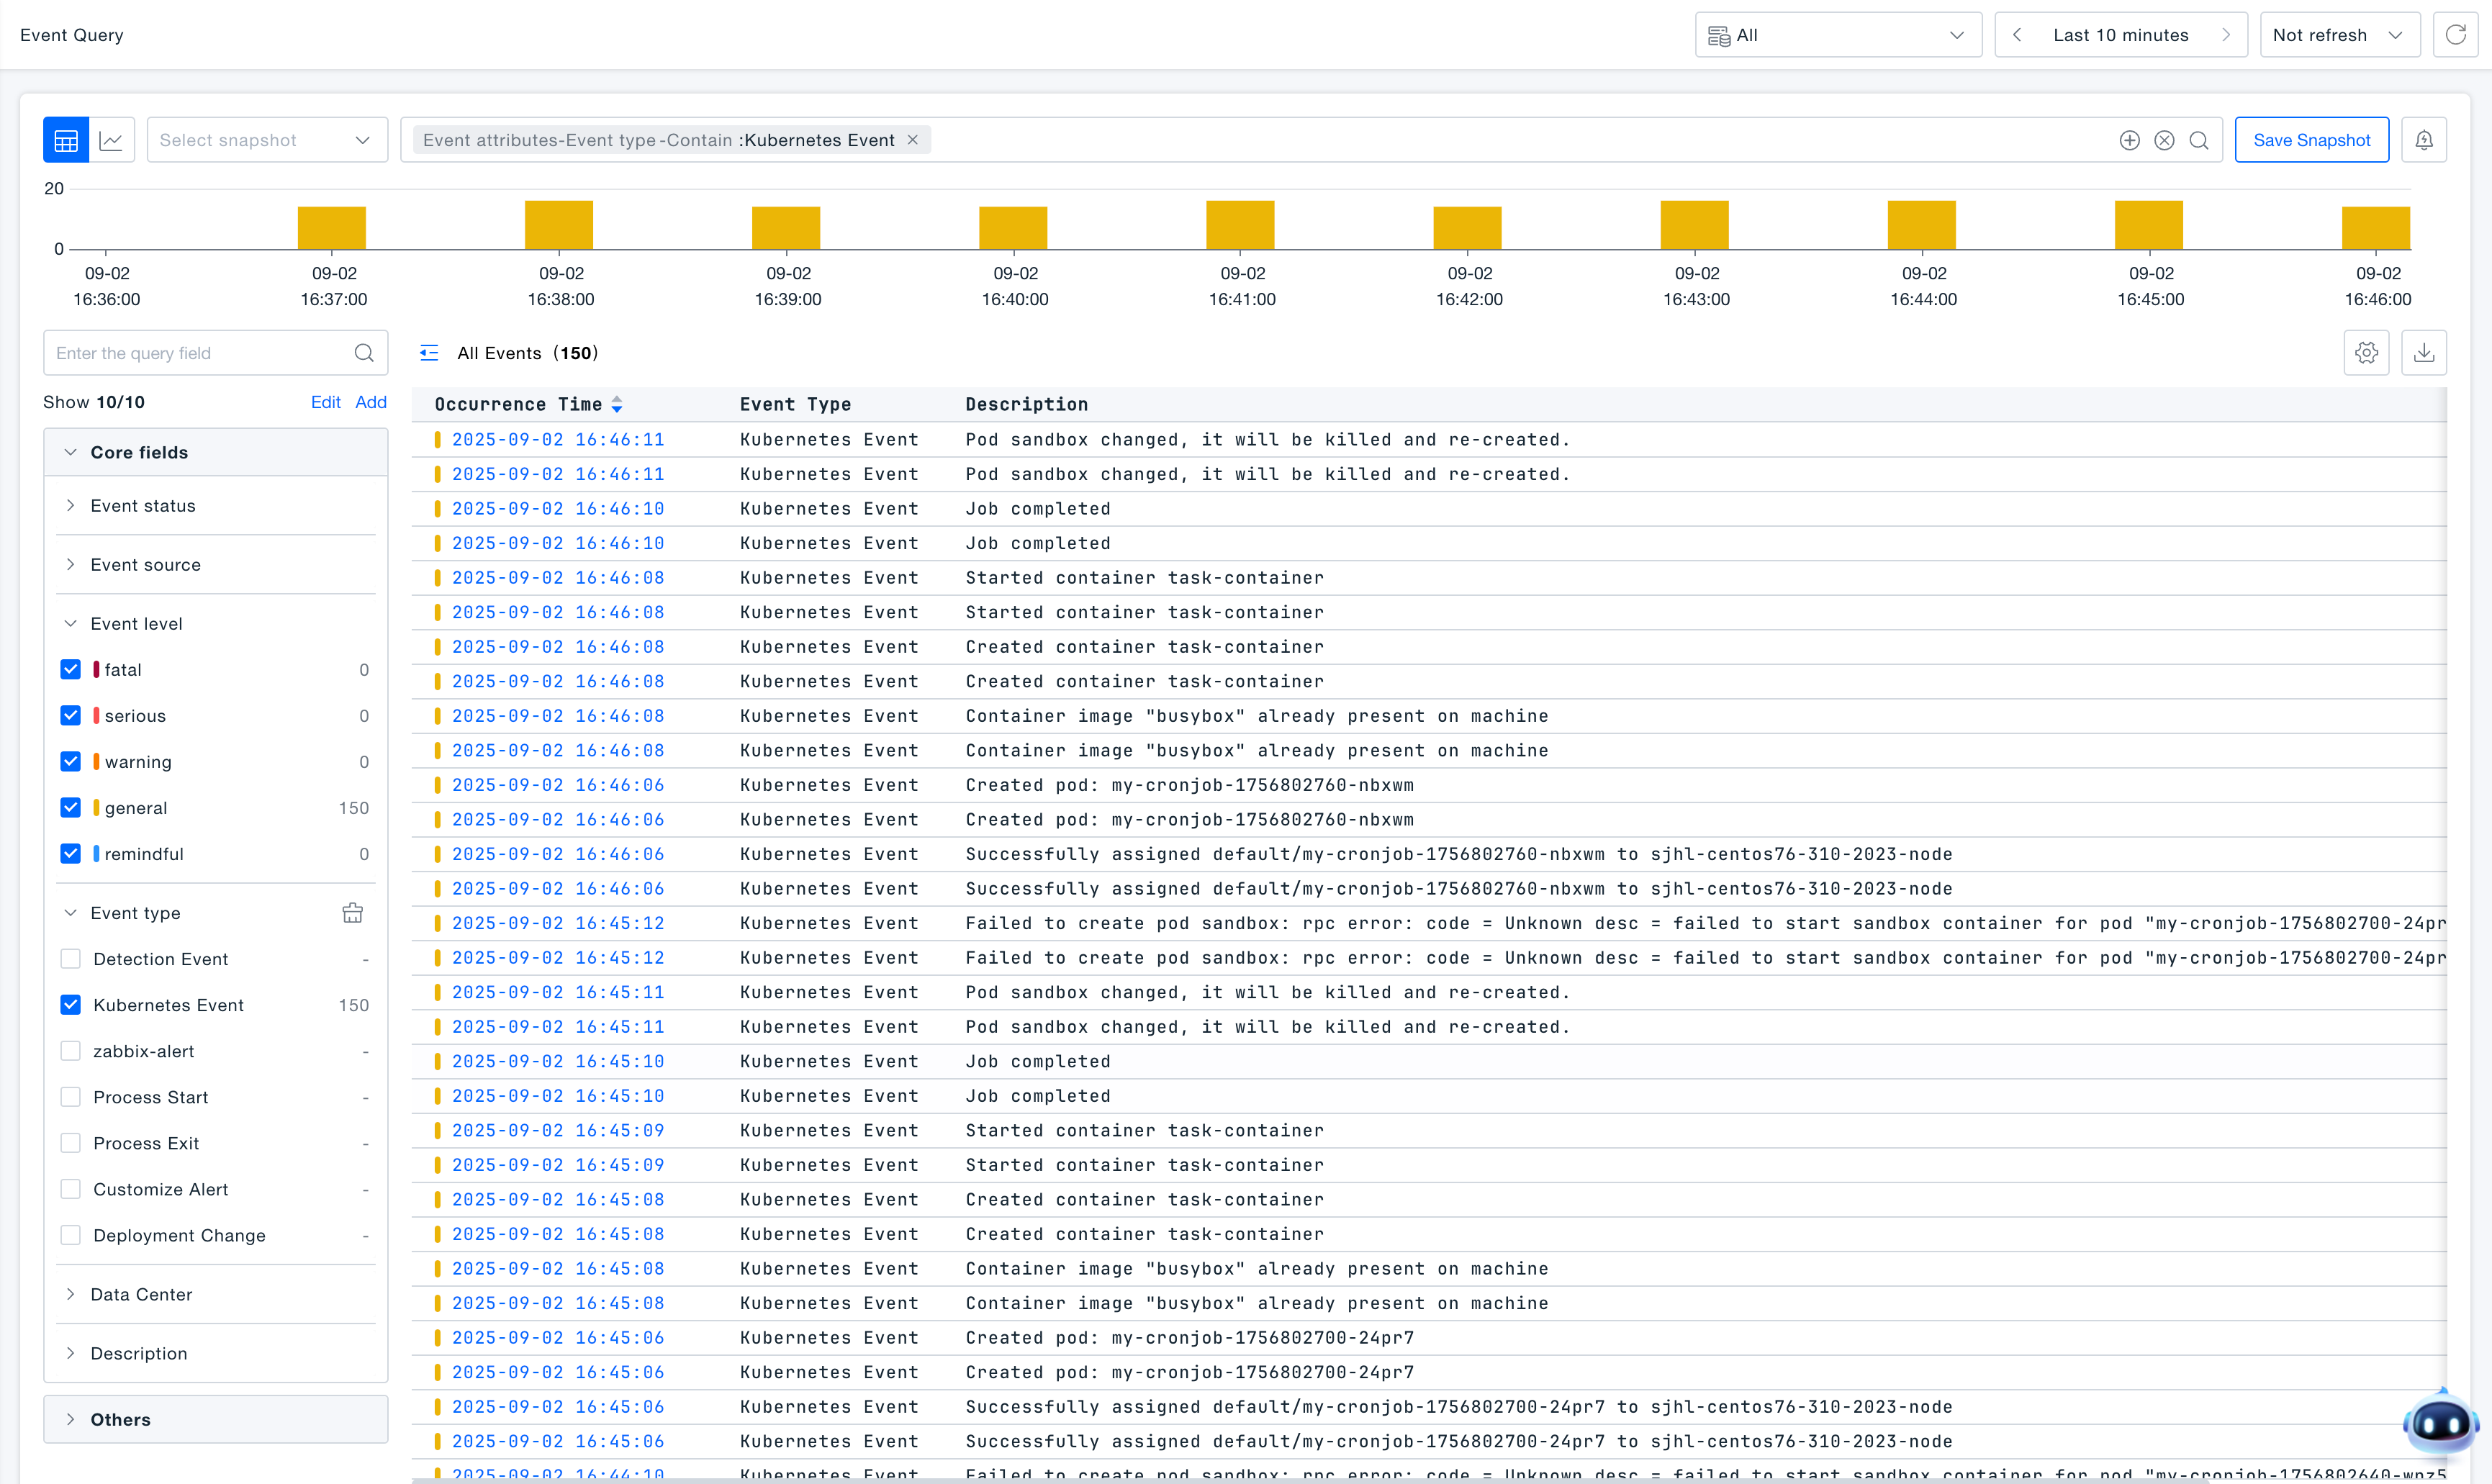
Task: Download events with export icon
Action: coord(2423,353)
